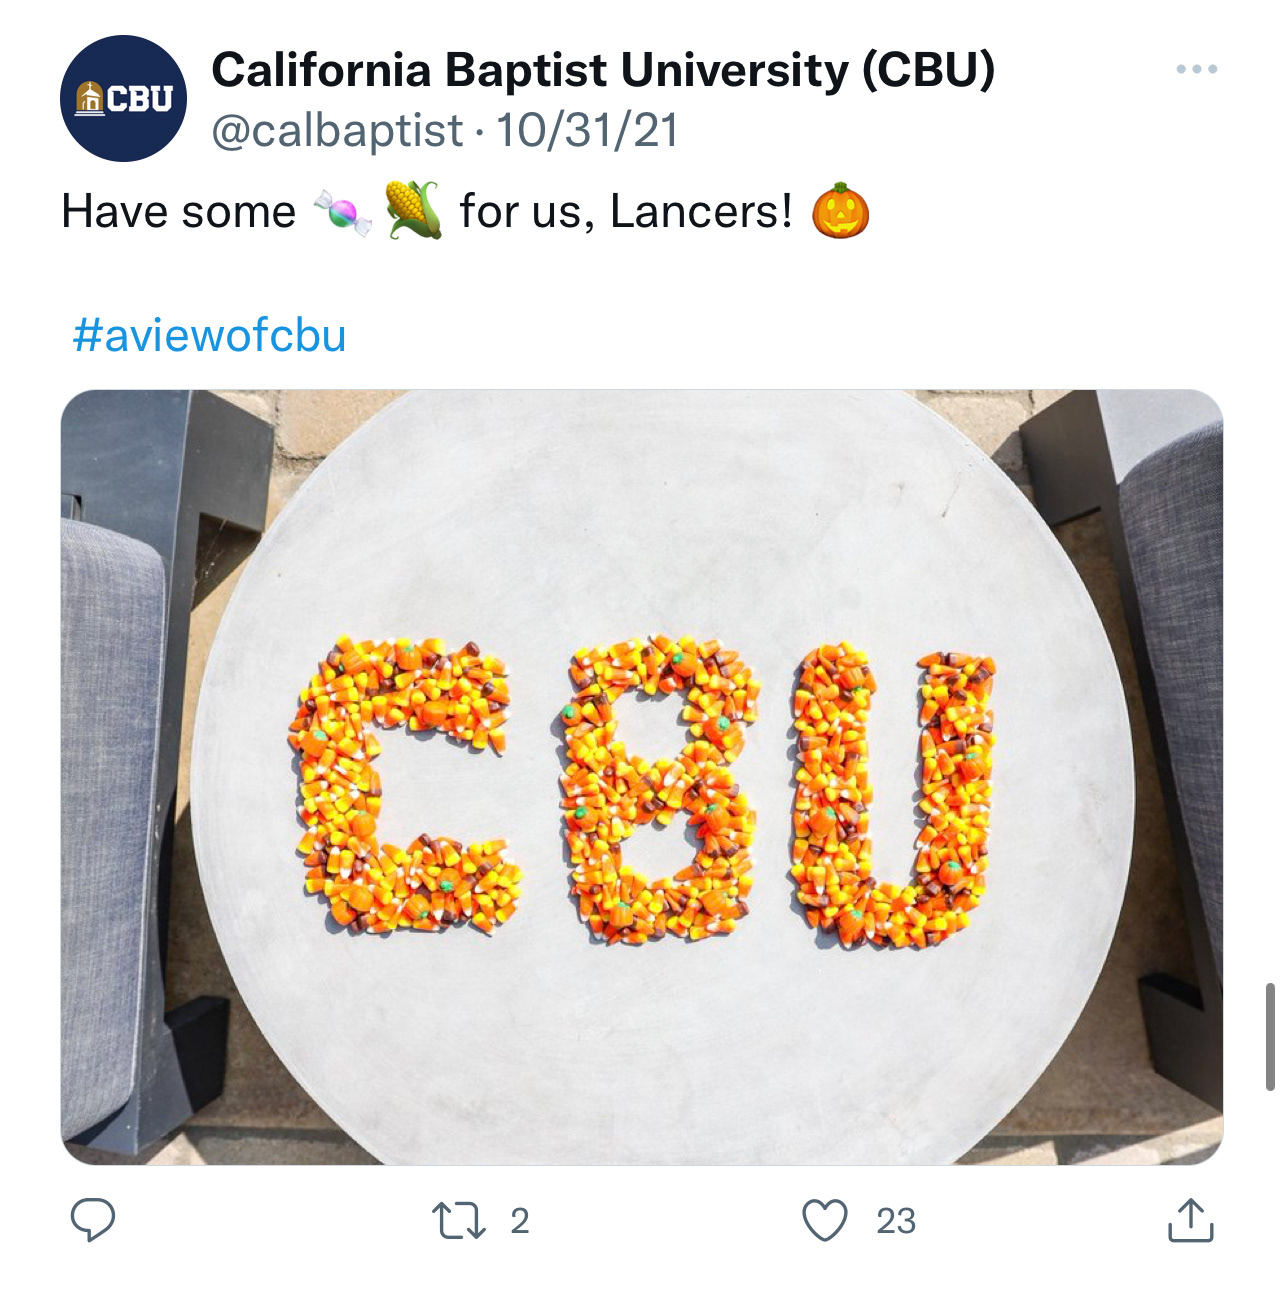Open the share tweet icon
This screenshot has height=1292, width=1284.
pyautogui.click(x=1190, y=1220)
